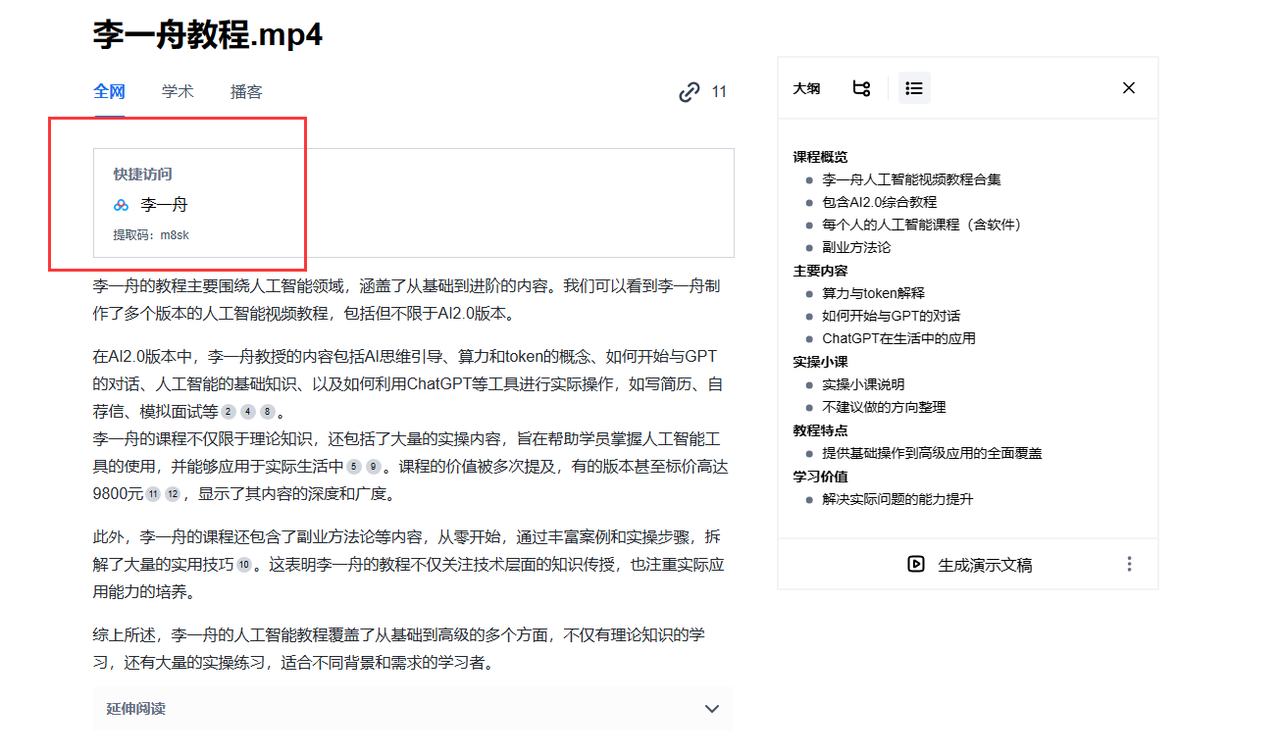Select outline item 每个人的人工智能课程（含软件）
Screen dimensions: 1280x755
click(x=922, y=225)
